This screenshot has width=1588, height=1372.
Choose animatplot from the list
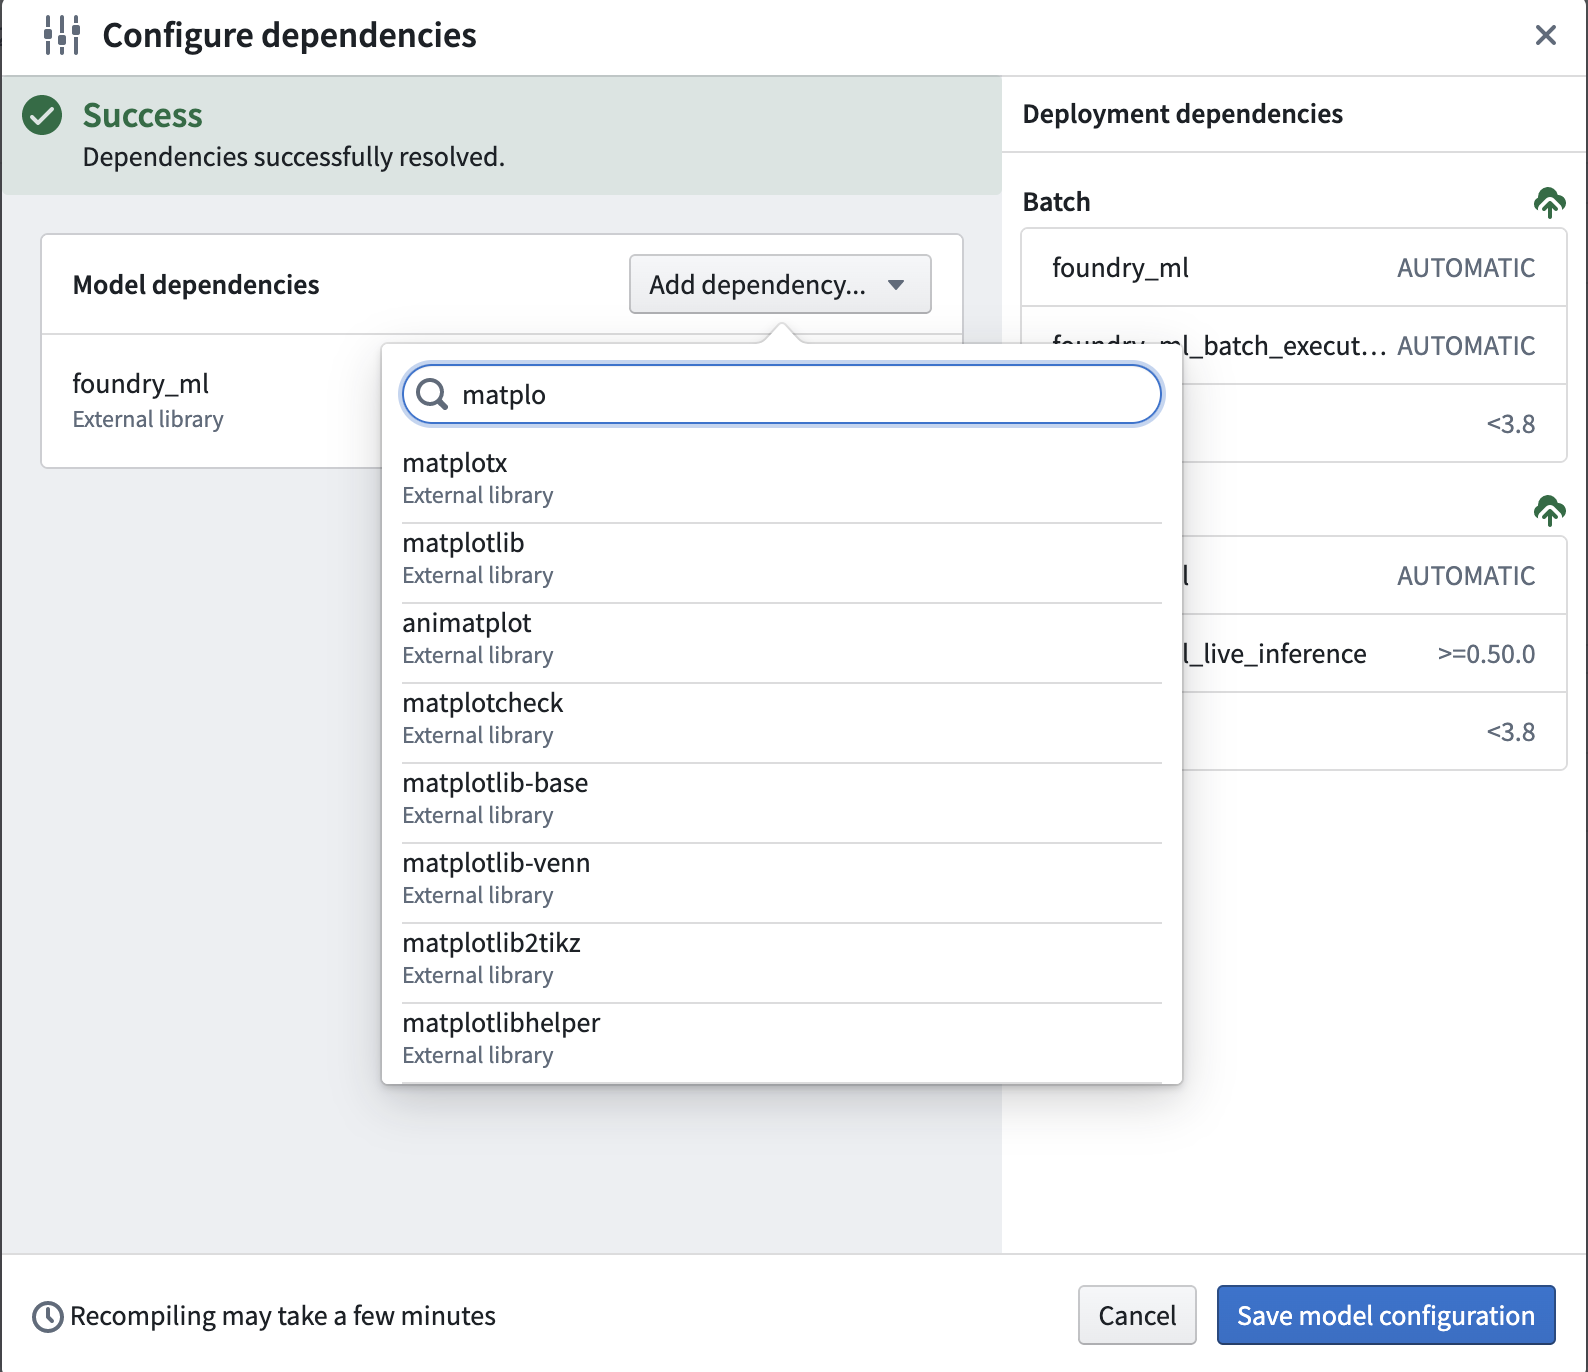(782, 639)
